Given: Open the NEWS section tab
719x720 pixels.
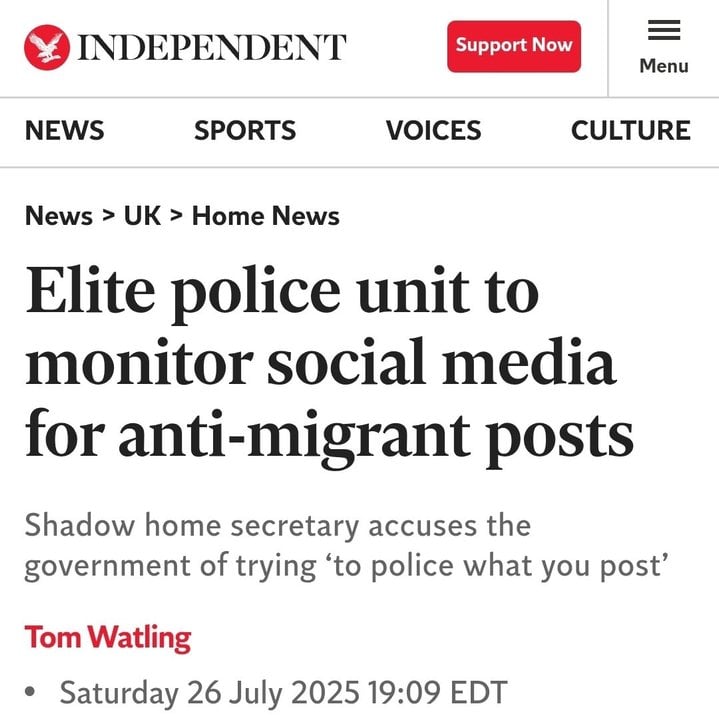Looking at the screenshot, I should [x=65, y=130].
